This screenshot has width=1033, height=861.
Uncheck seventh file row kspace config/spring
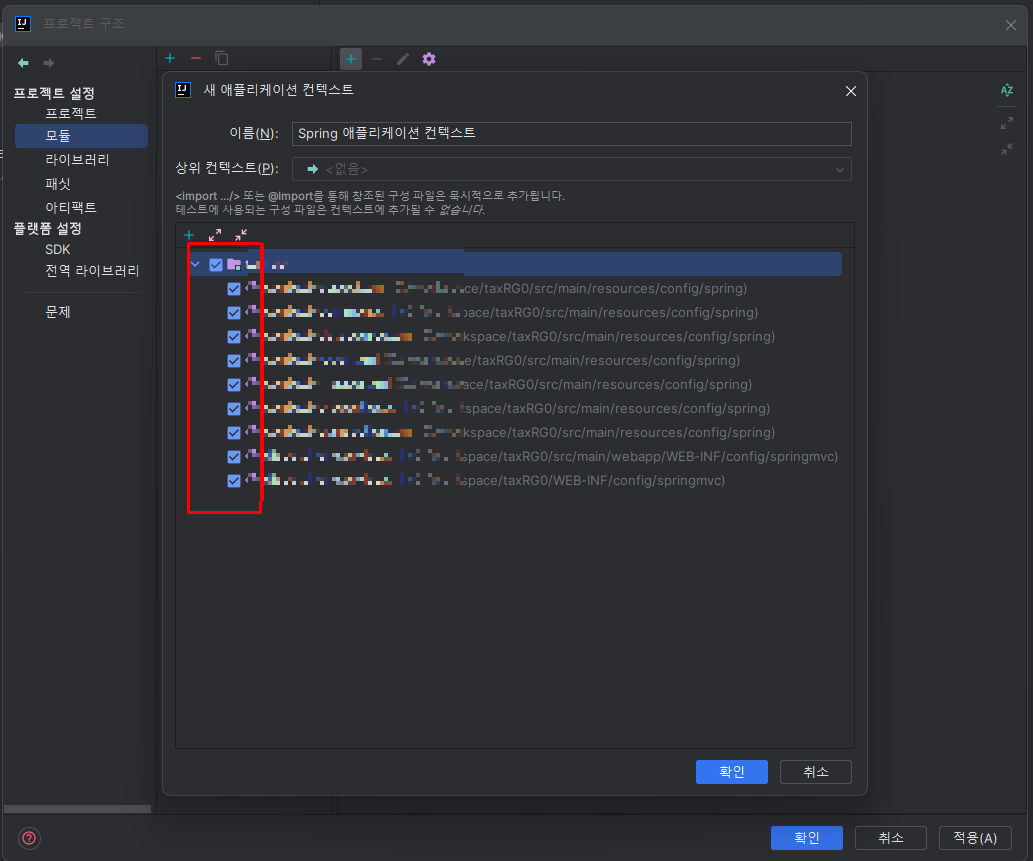pyautogui.click(x=234, y=433)
